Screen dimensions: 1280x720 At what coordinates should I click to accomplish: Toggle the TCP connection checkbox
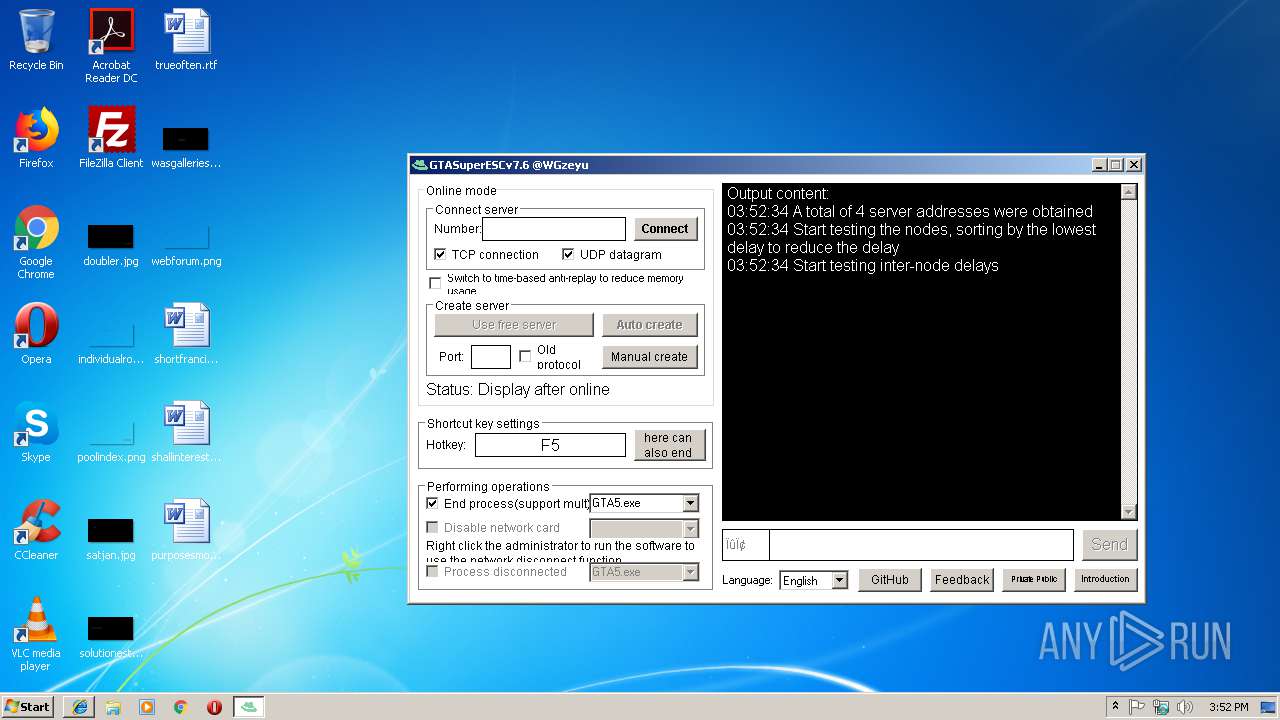tap(440, 255)
